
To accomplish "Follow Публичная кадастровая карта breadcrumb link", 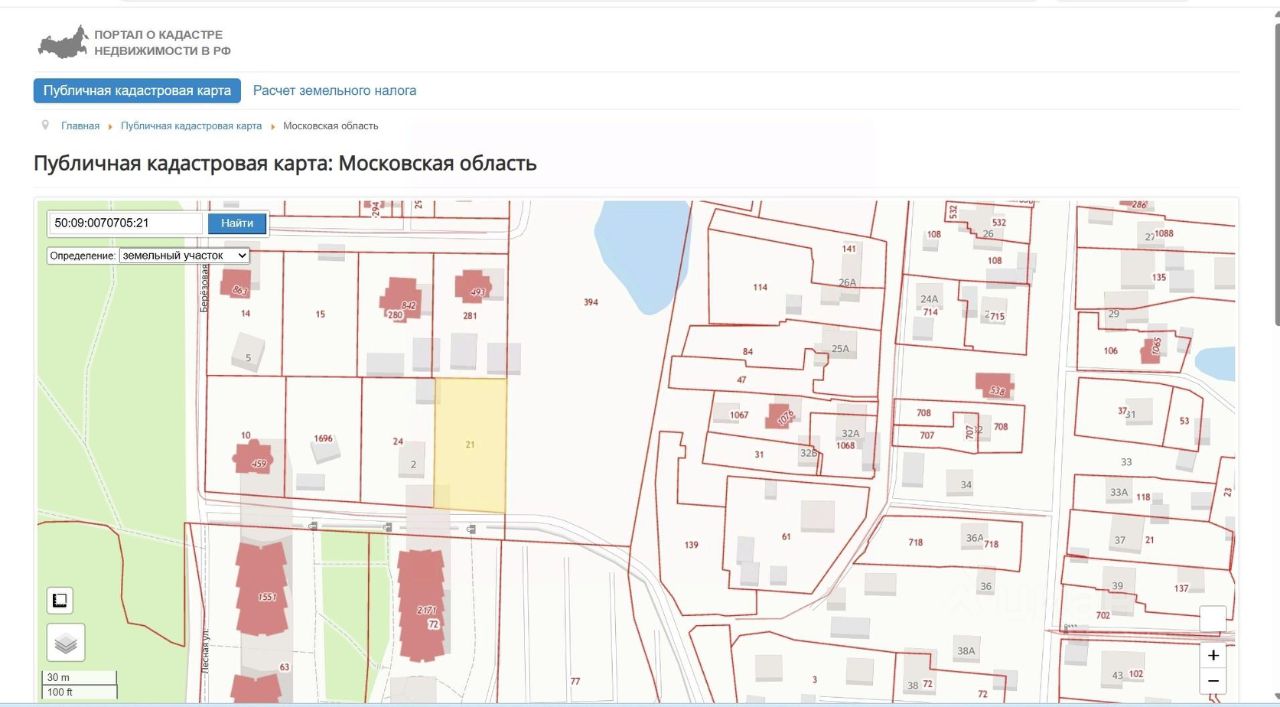I will click(x=191, y=126).
